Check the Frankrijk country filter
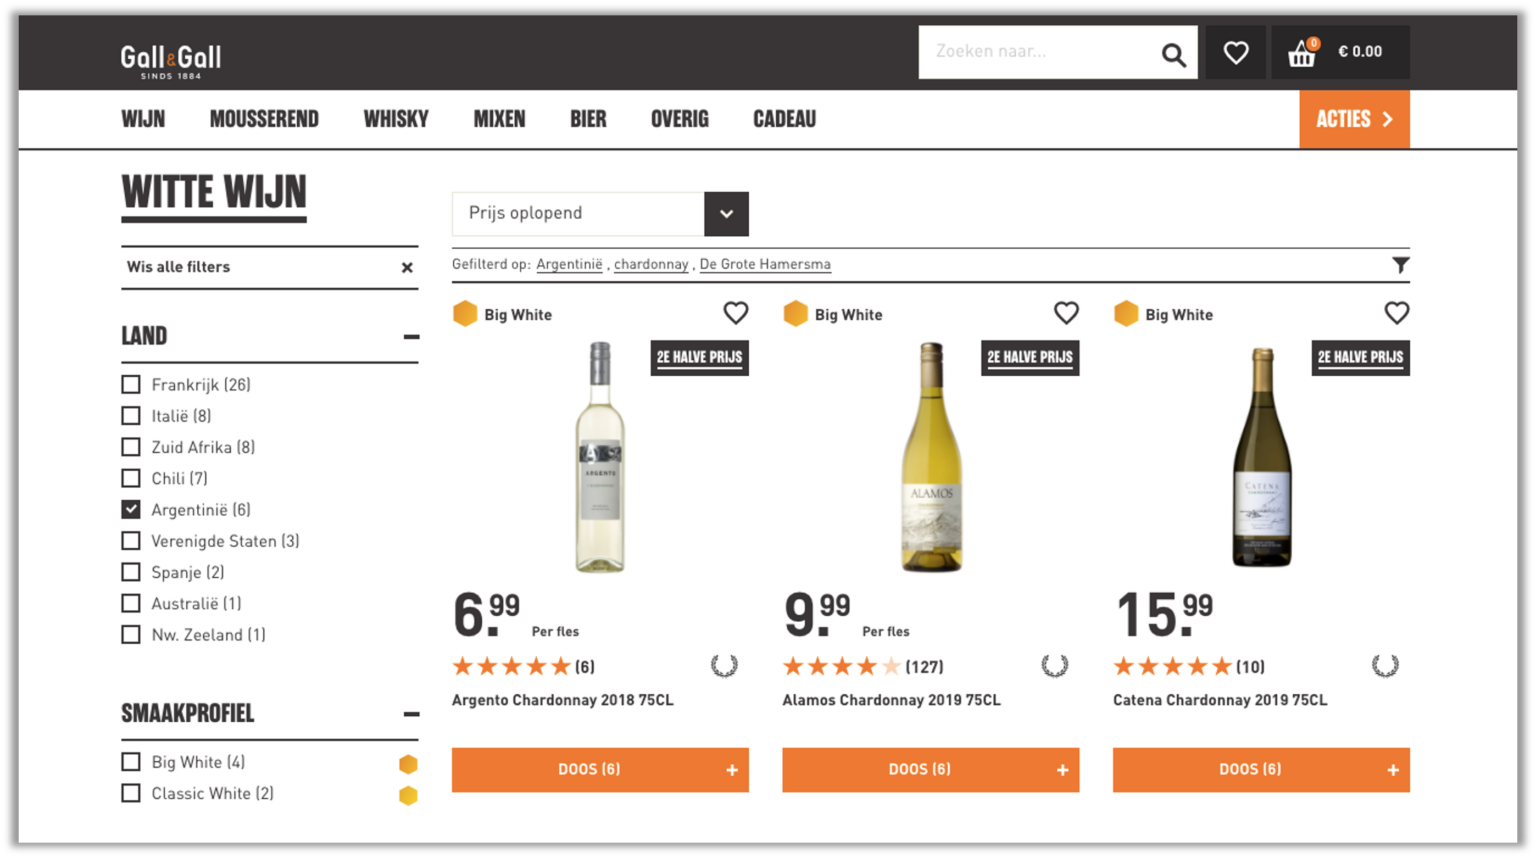This screenshot has height=858, width=1536. click(131, 385)
